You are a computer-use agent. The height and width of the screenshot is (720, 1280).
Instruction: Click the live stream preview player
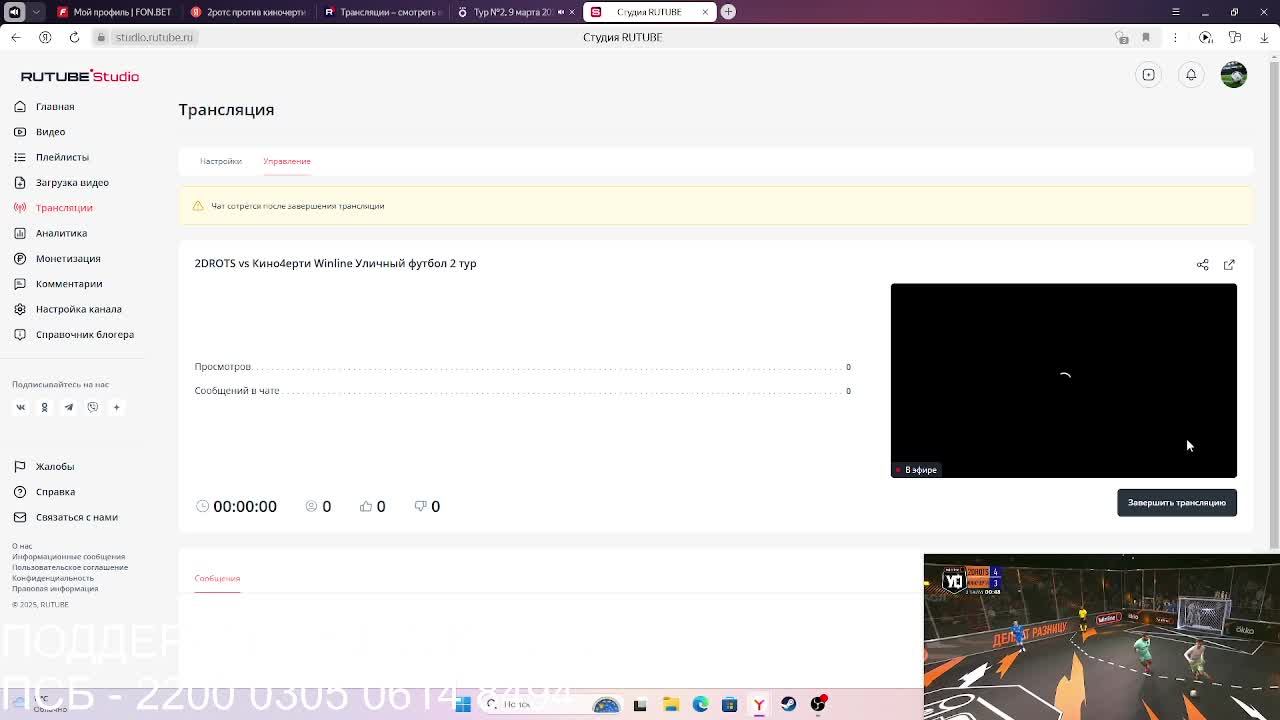1064,380
